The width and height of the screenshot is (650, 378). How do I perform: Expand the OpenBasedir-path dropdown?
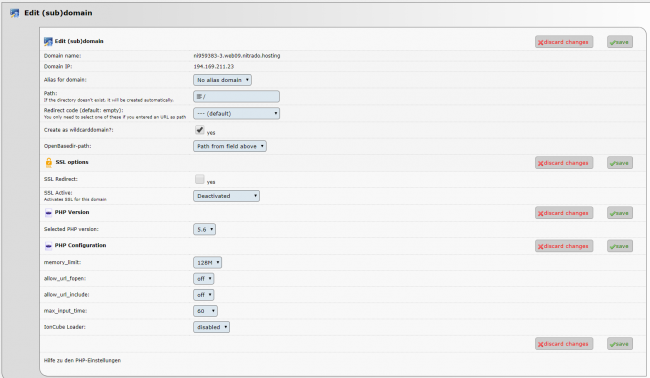(x=230, y=146)
